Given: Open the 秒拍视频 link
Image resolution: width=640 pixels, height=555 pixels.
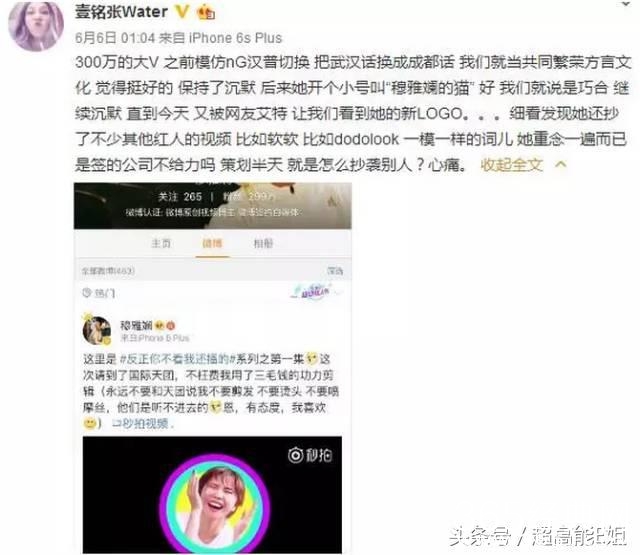Looking at the screenshot, I should point(142,424).
